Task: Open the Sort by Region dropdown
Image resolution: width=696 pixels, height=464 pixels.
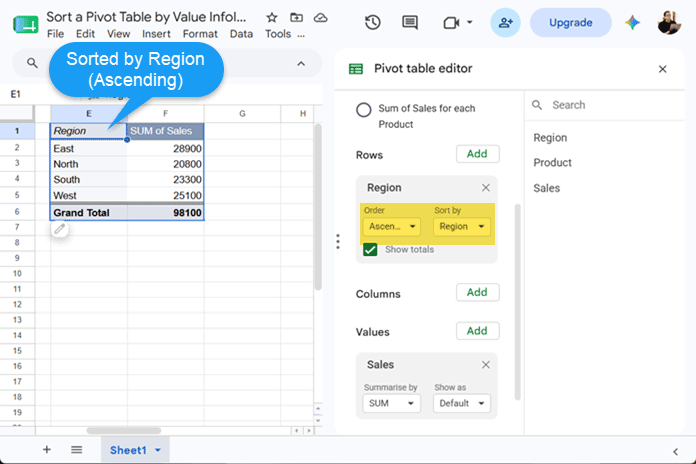Action: pyautogui.click(x=462, y=226)
